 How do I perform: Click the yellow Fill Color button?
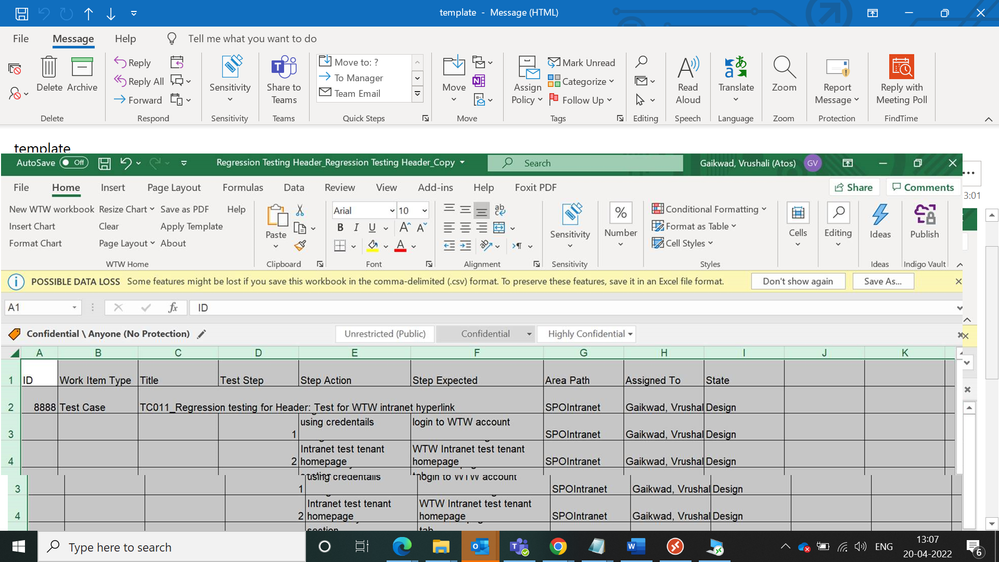(372, 246)
